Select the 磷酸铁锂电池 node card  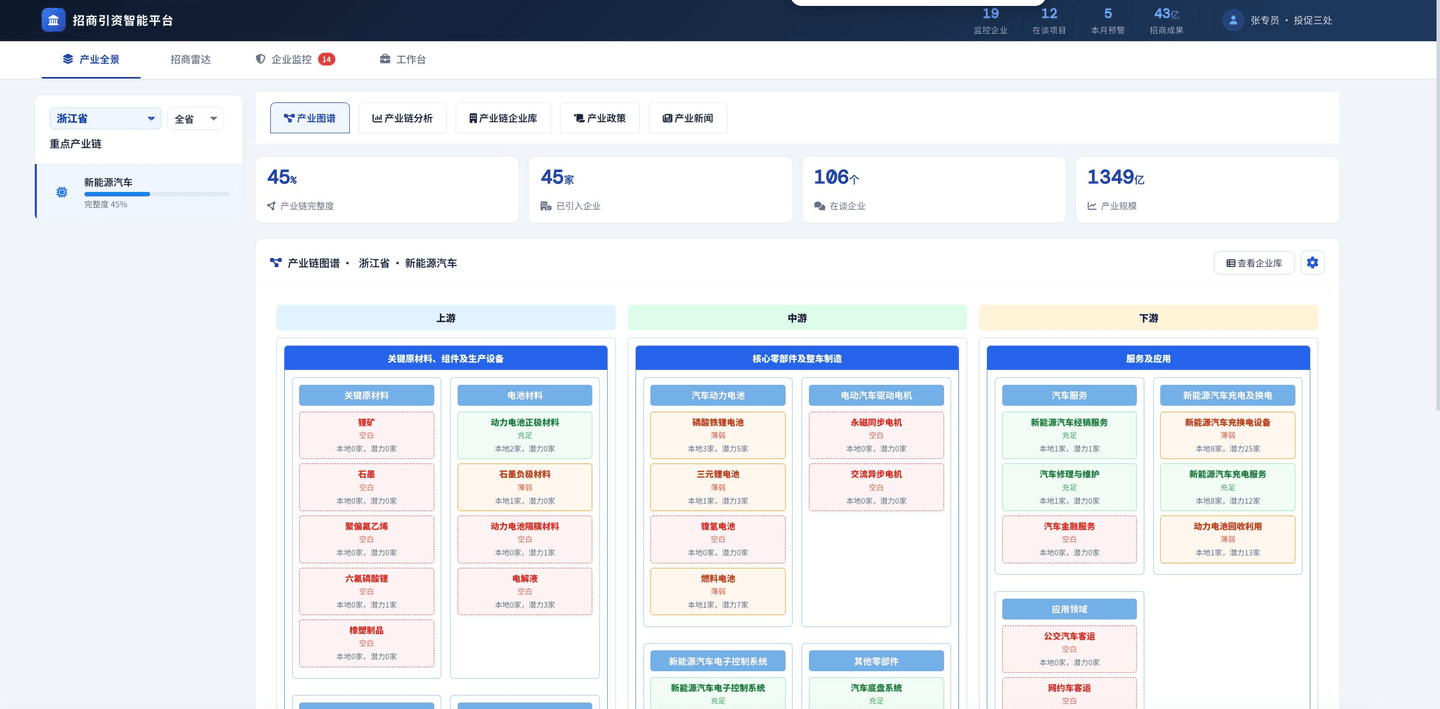(717, 435)
